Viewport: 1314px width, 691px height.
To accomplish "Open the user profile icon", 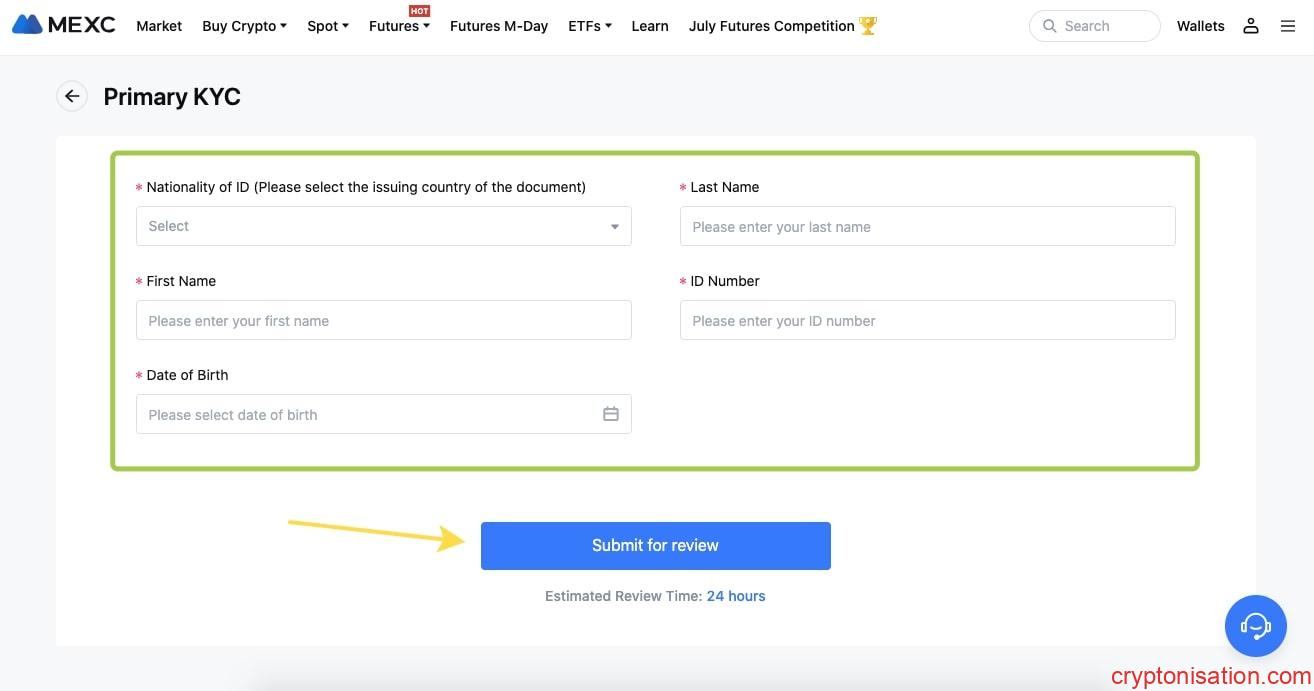I will point(1250,26).
